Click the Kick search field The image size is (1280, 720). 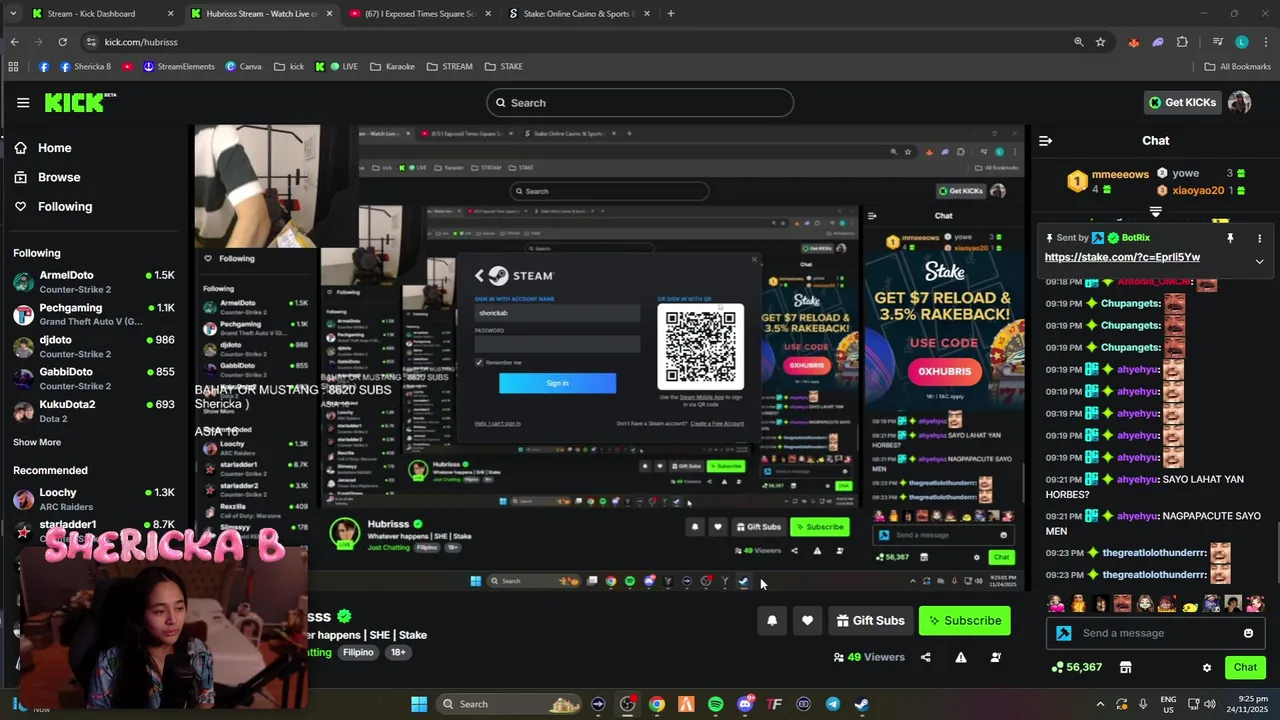640,103
